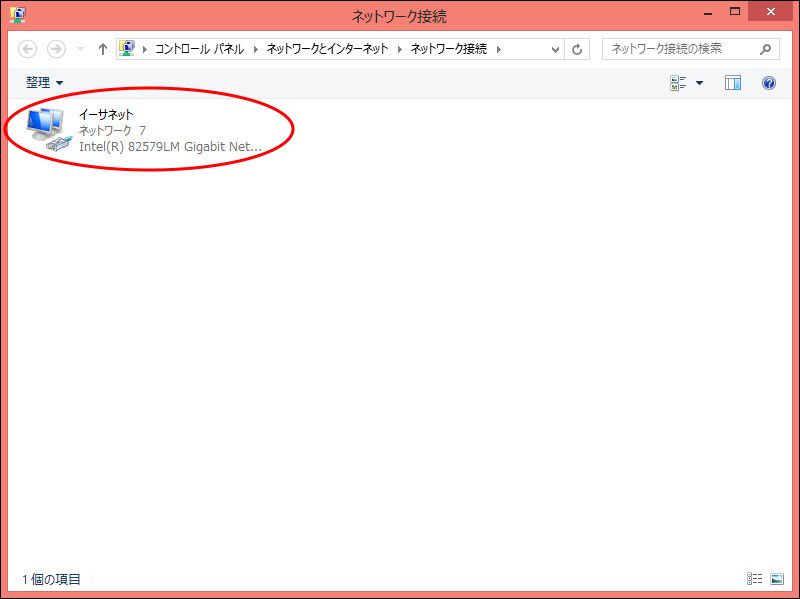Show the preview pane
Image resolution: width=800 pixels, height=599 pixels.
point(733,83)
